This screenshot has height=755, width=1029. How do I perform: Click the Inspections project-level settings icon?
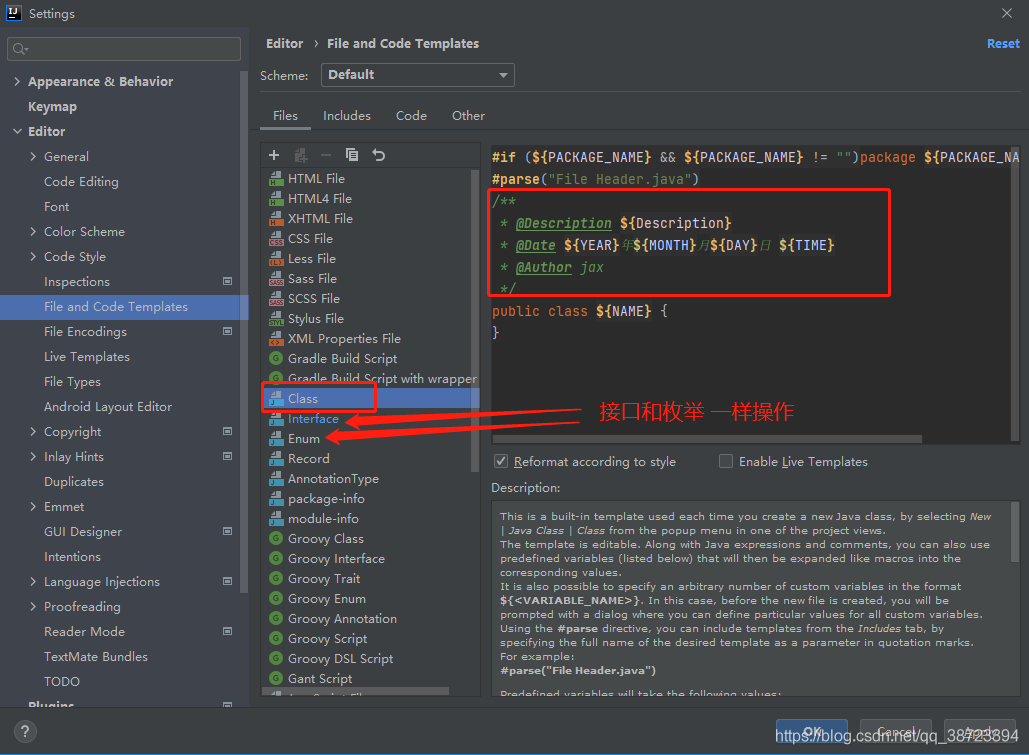pos(228,281)
